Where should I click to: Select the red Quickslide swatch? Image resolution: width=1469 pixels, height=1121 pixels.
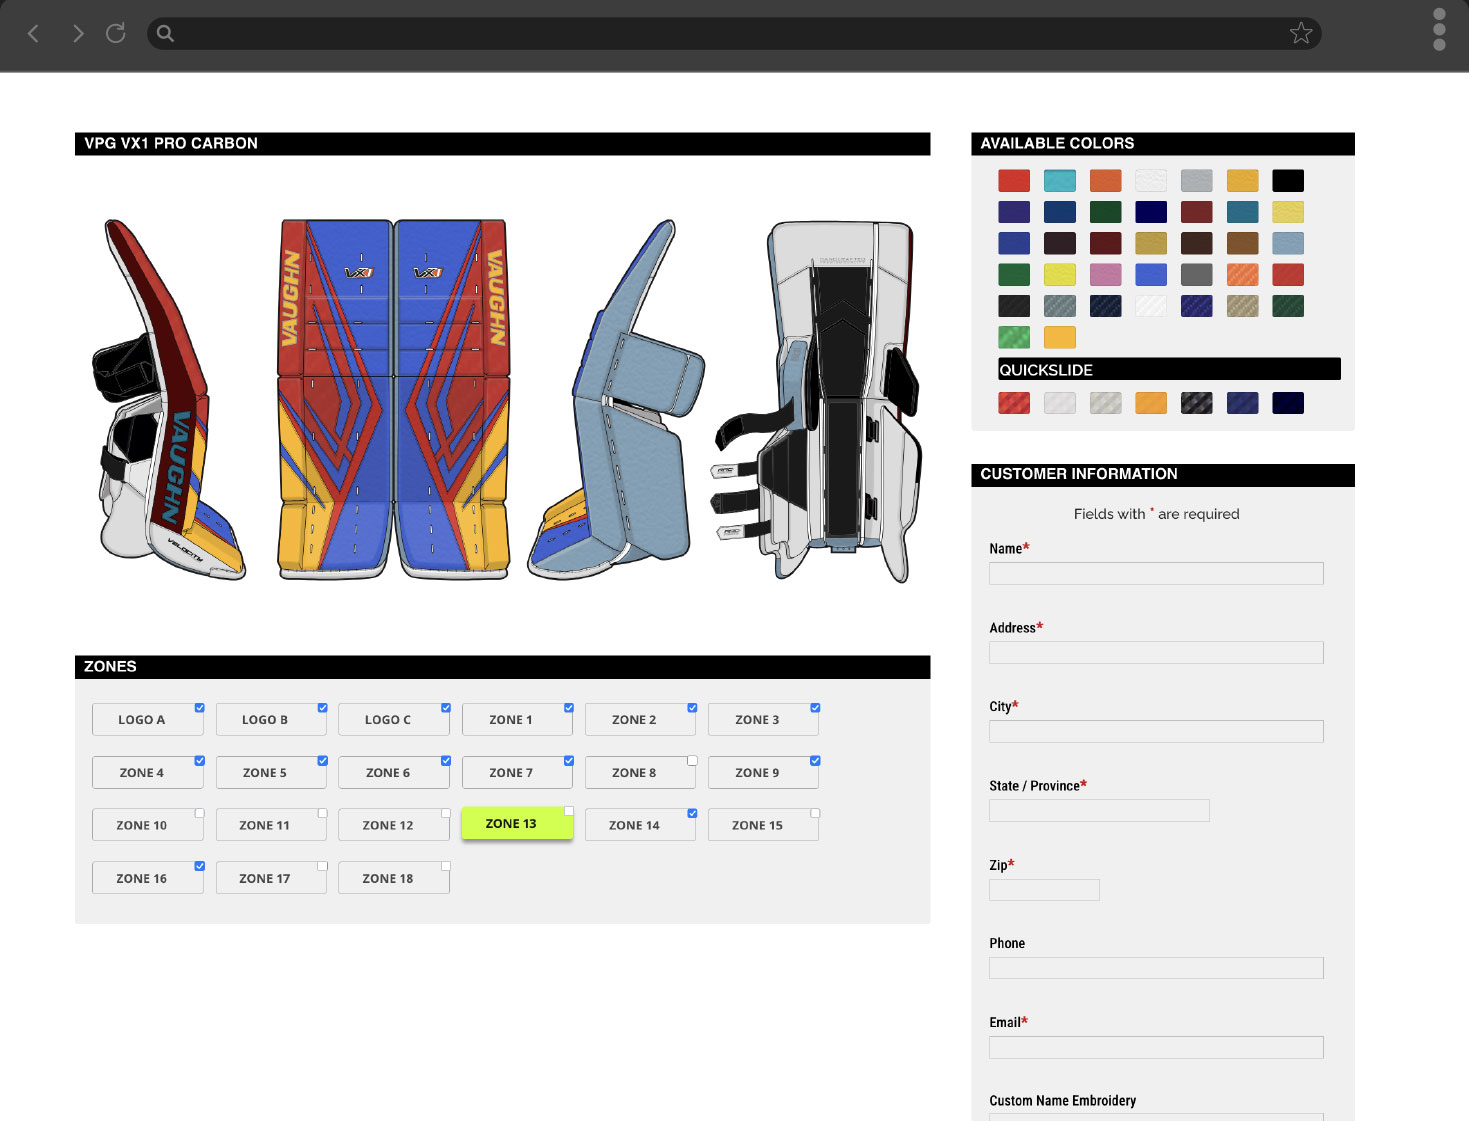[x=1014, y=402]
